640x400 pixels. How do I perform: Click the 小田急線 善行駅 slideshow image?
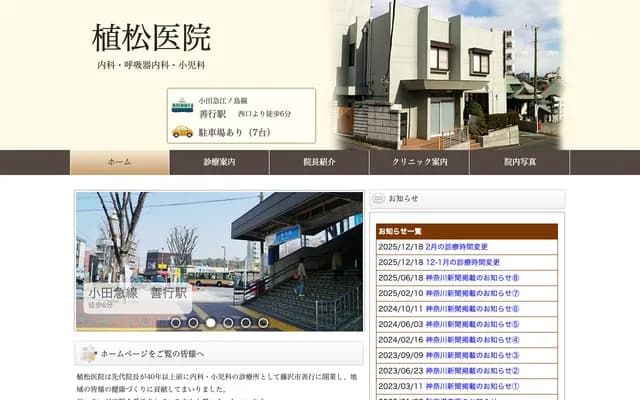[219, 261]
